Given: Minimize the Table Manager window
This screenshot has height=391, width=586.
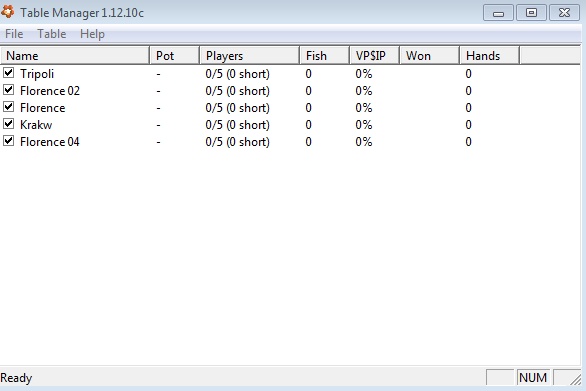Looking at the screenshot, I should (x=498, y=13).
